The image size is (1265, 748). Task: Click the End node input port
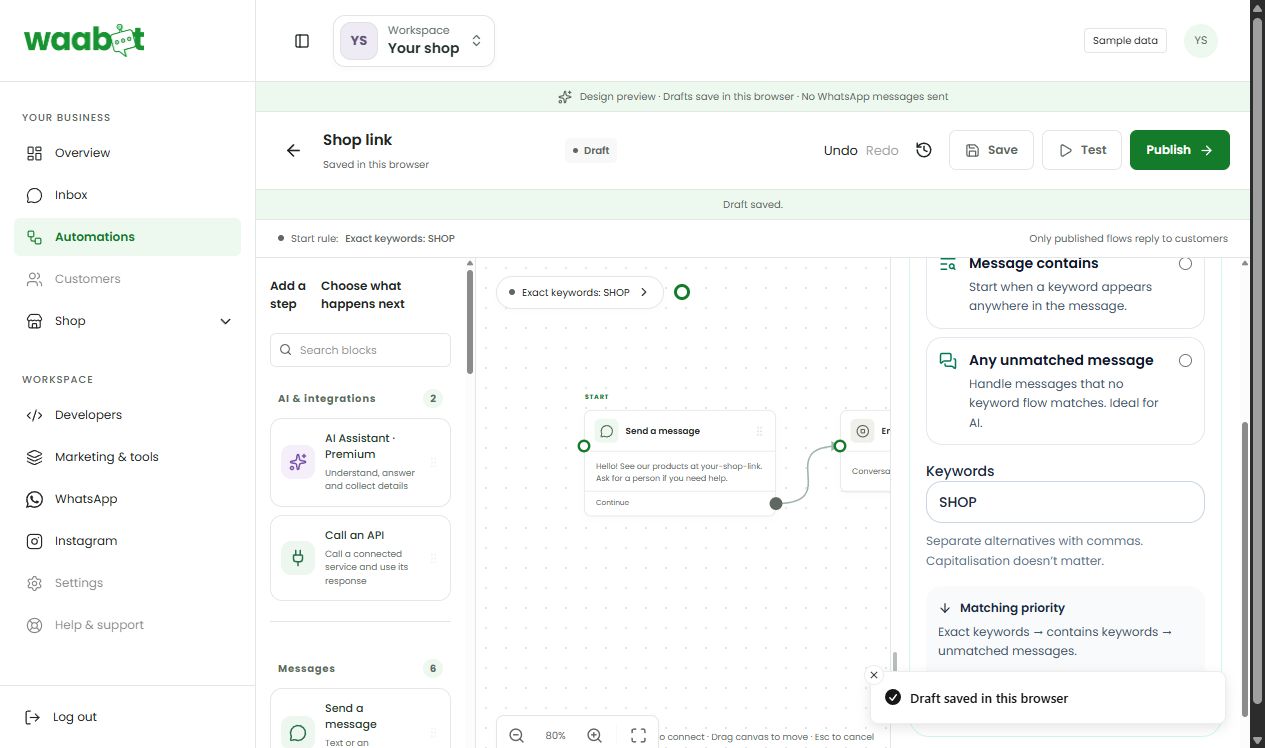pyautogui.click(x=840, y=446)
